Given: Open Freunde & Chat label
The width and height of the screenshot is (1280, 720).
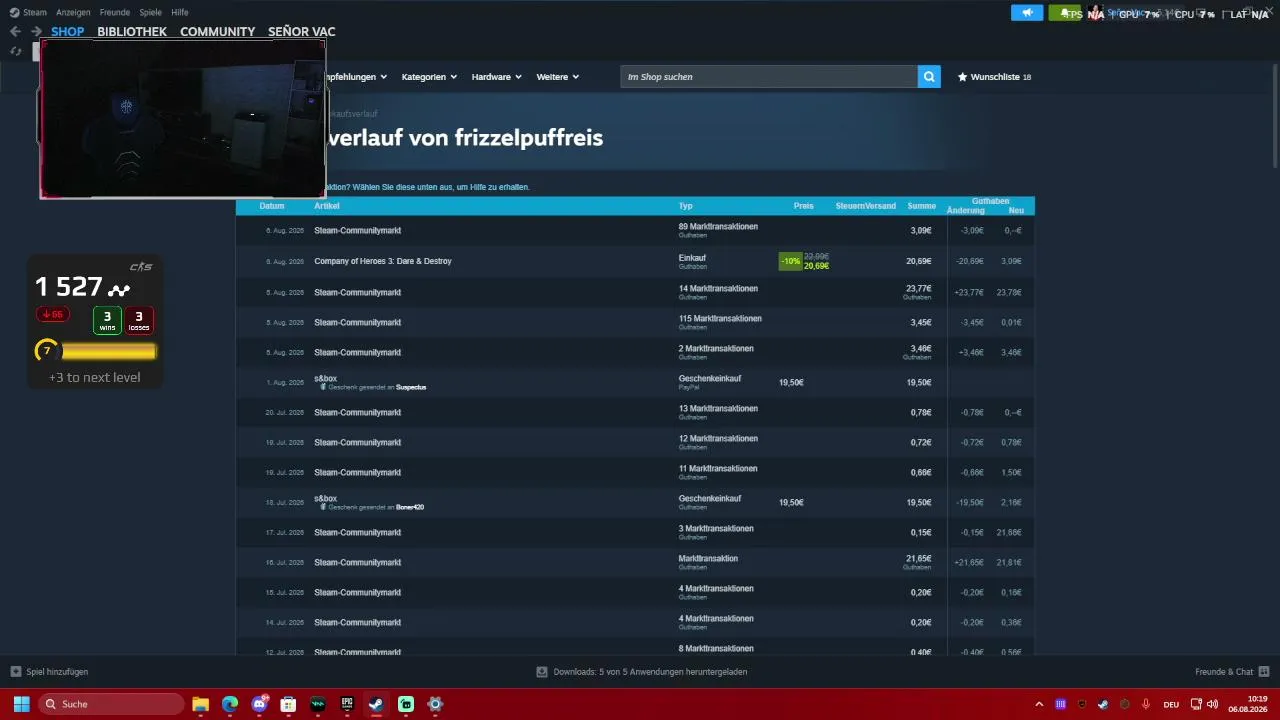Looking at the screenshot, I should [x=1224, y=672].
